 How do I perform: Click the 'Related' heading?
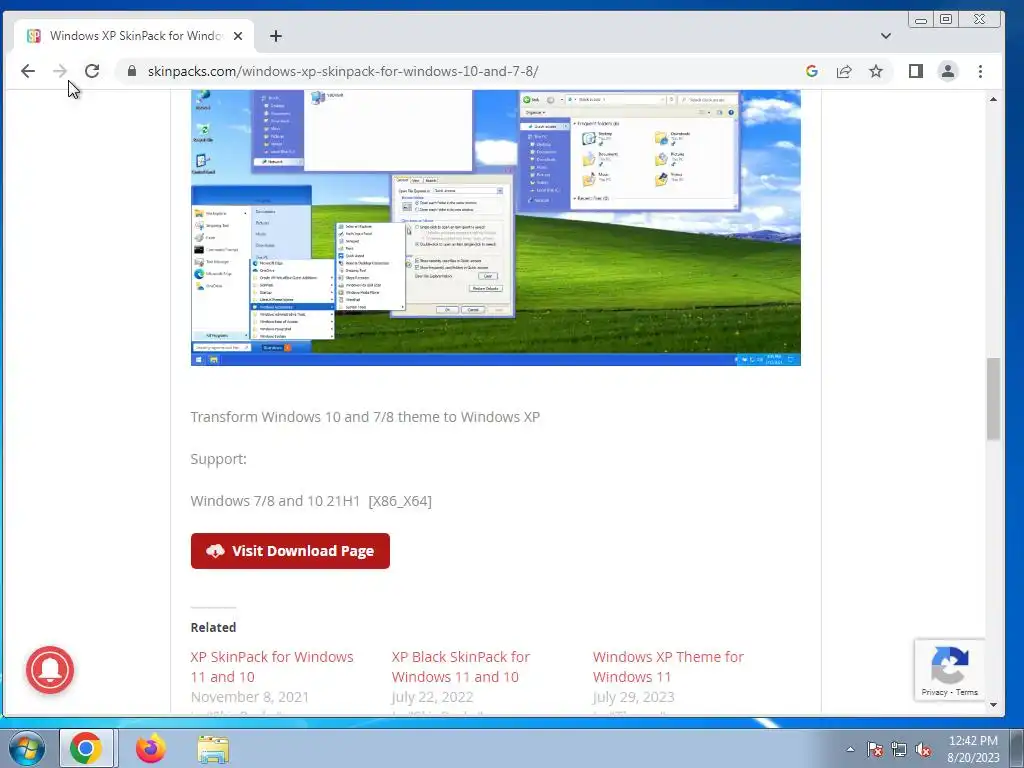click(214, 627)
